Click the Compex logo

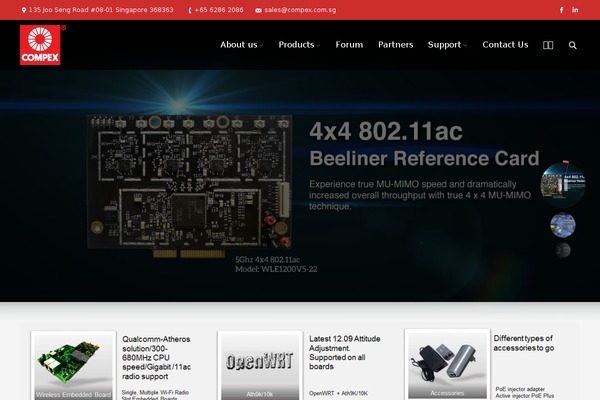pyautogui.click(x=40, y=45)
